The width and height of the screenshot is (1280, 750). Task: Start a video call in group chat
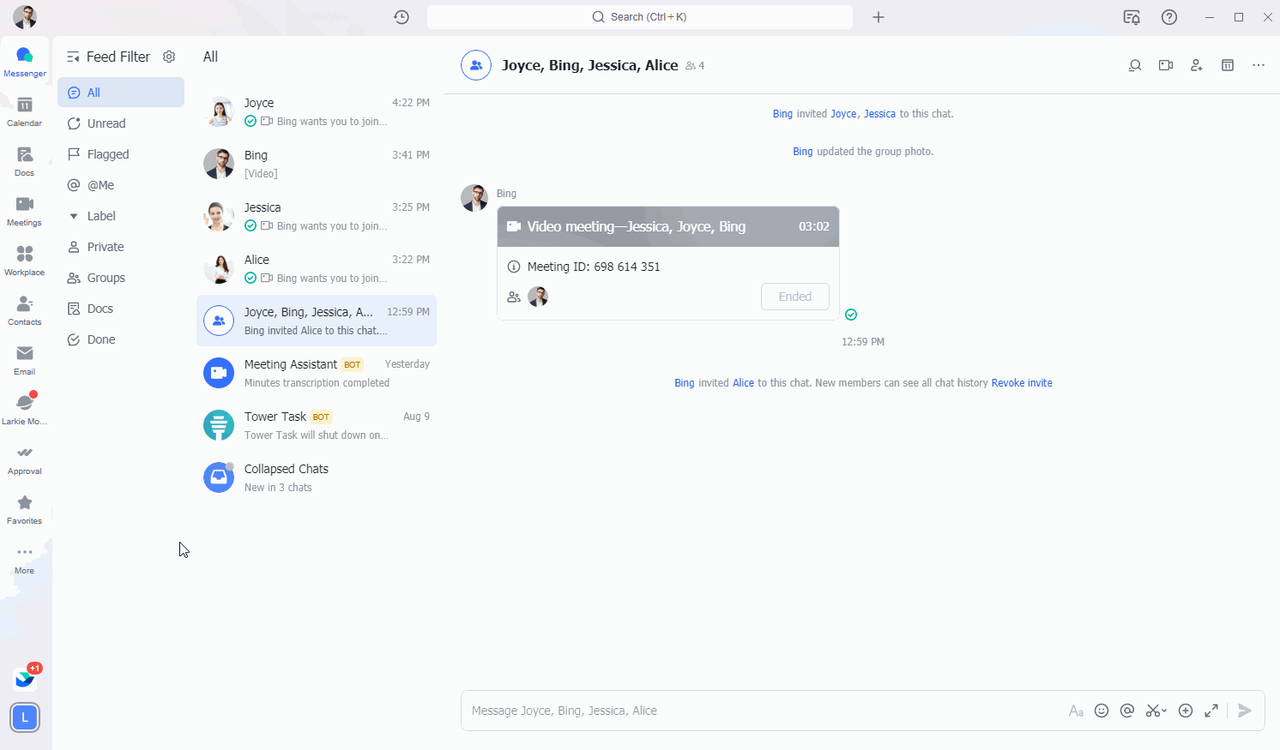(x=1165, y=66)
